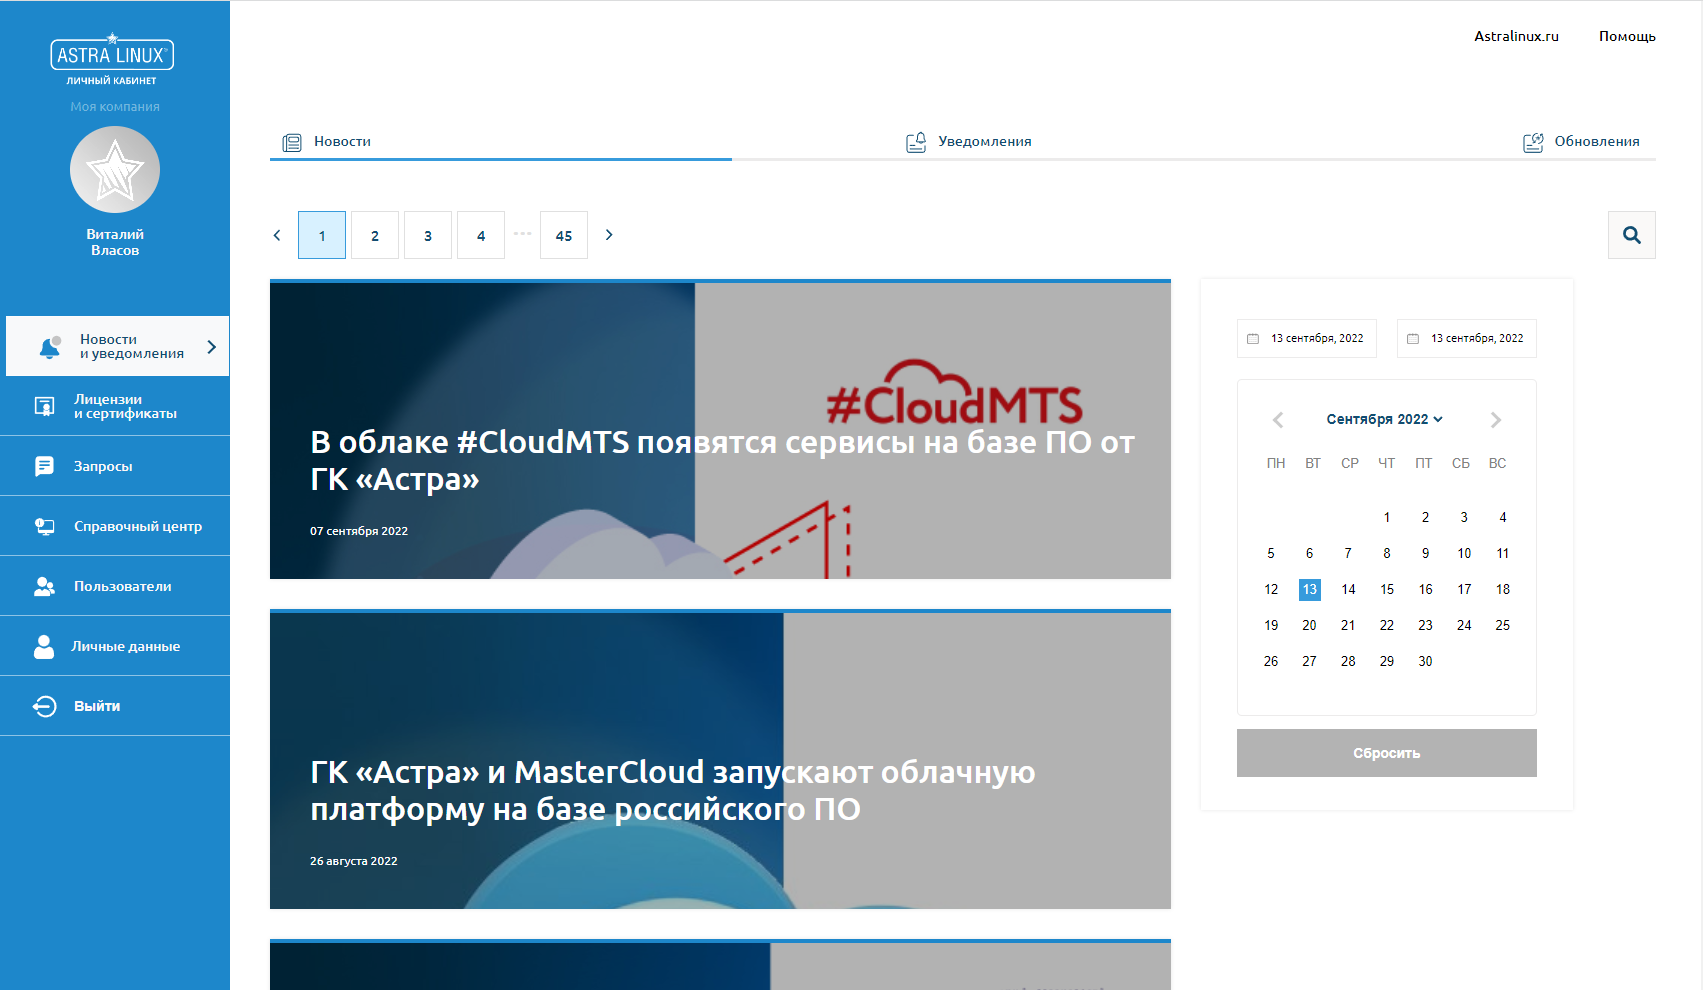Click the start date field

tap(1307, 338)
